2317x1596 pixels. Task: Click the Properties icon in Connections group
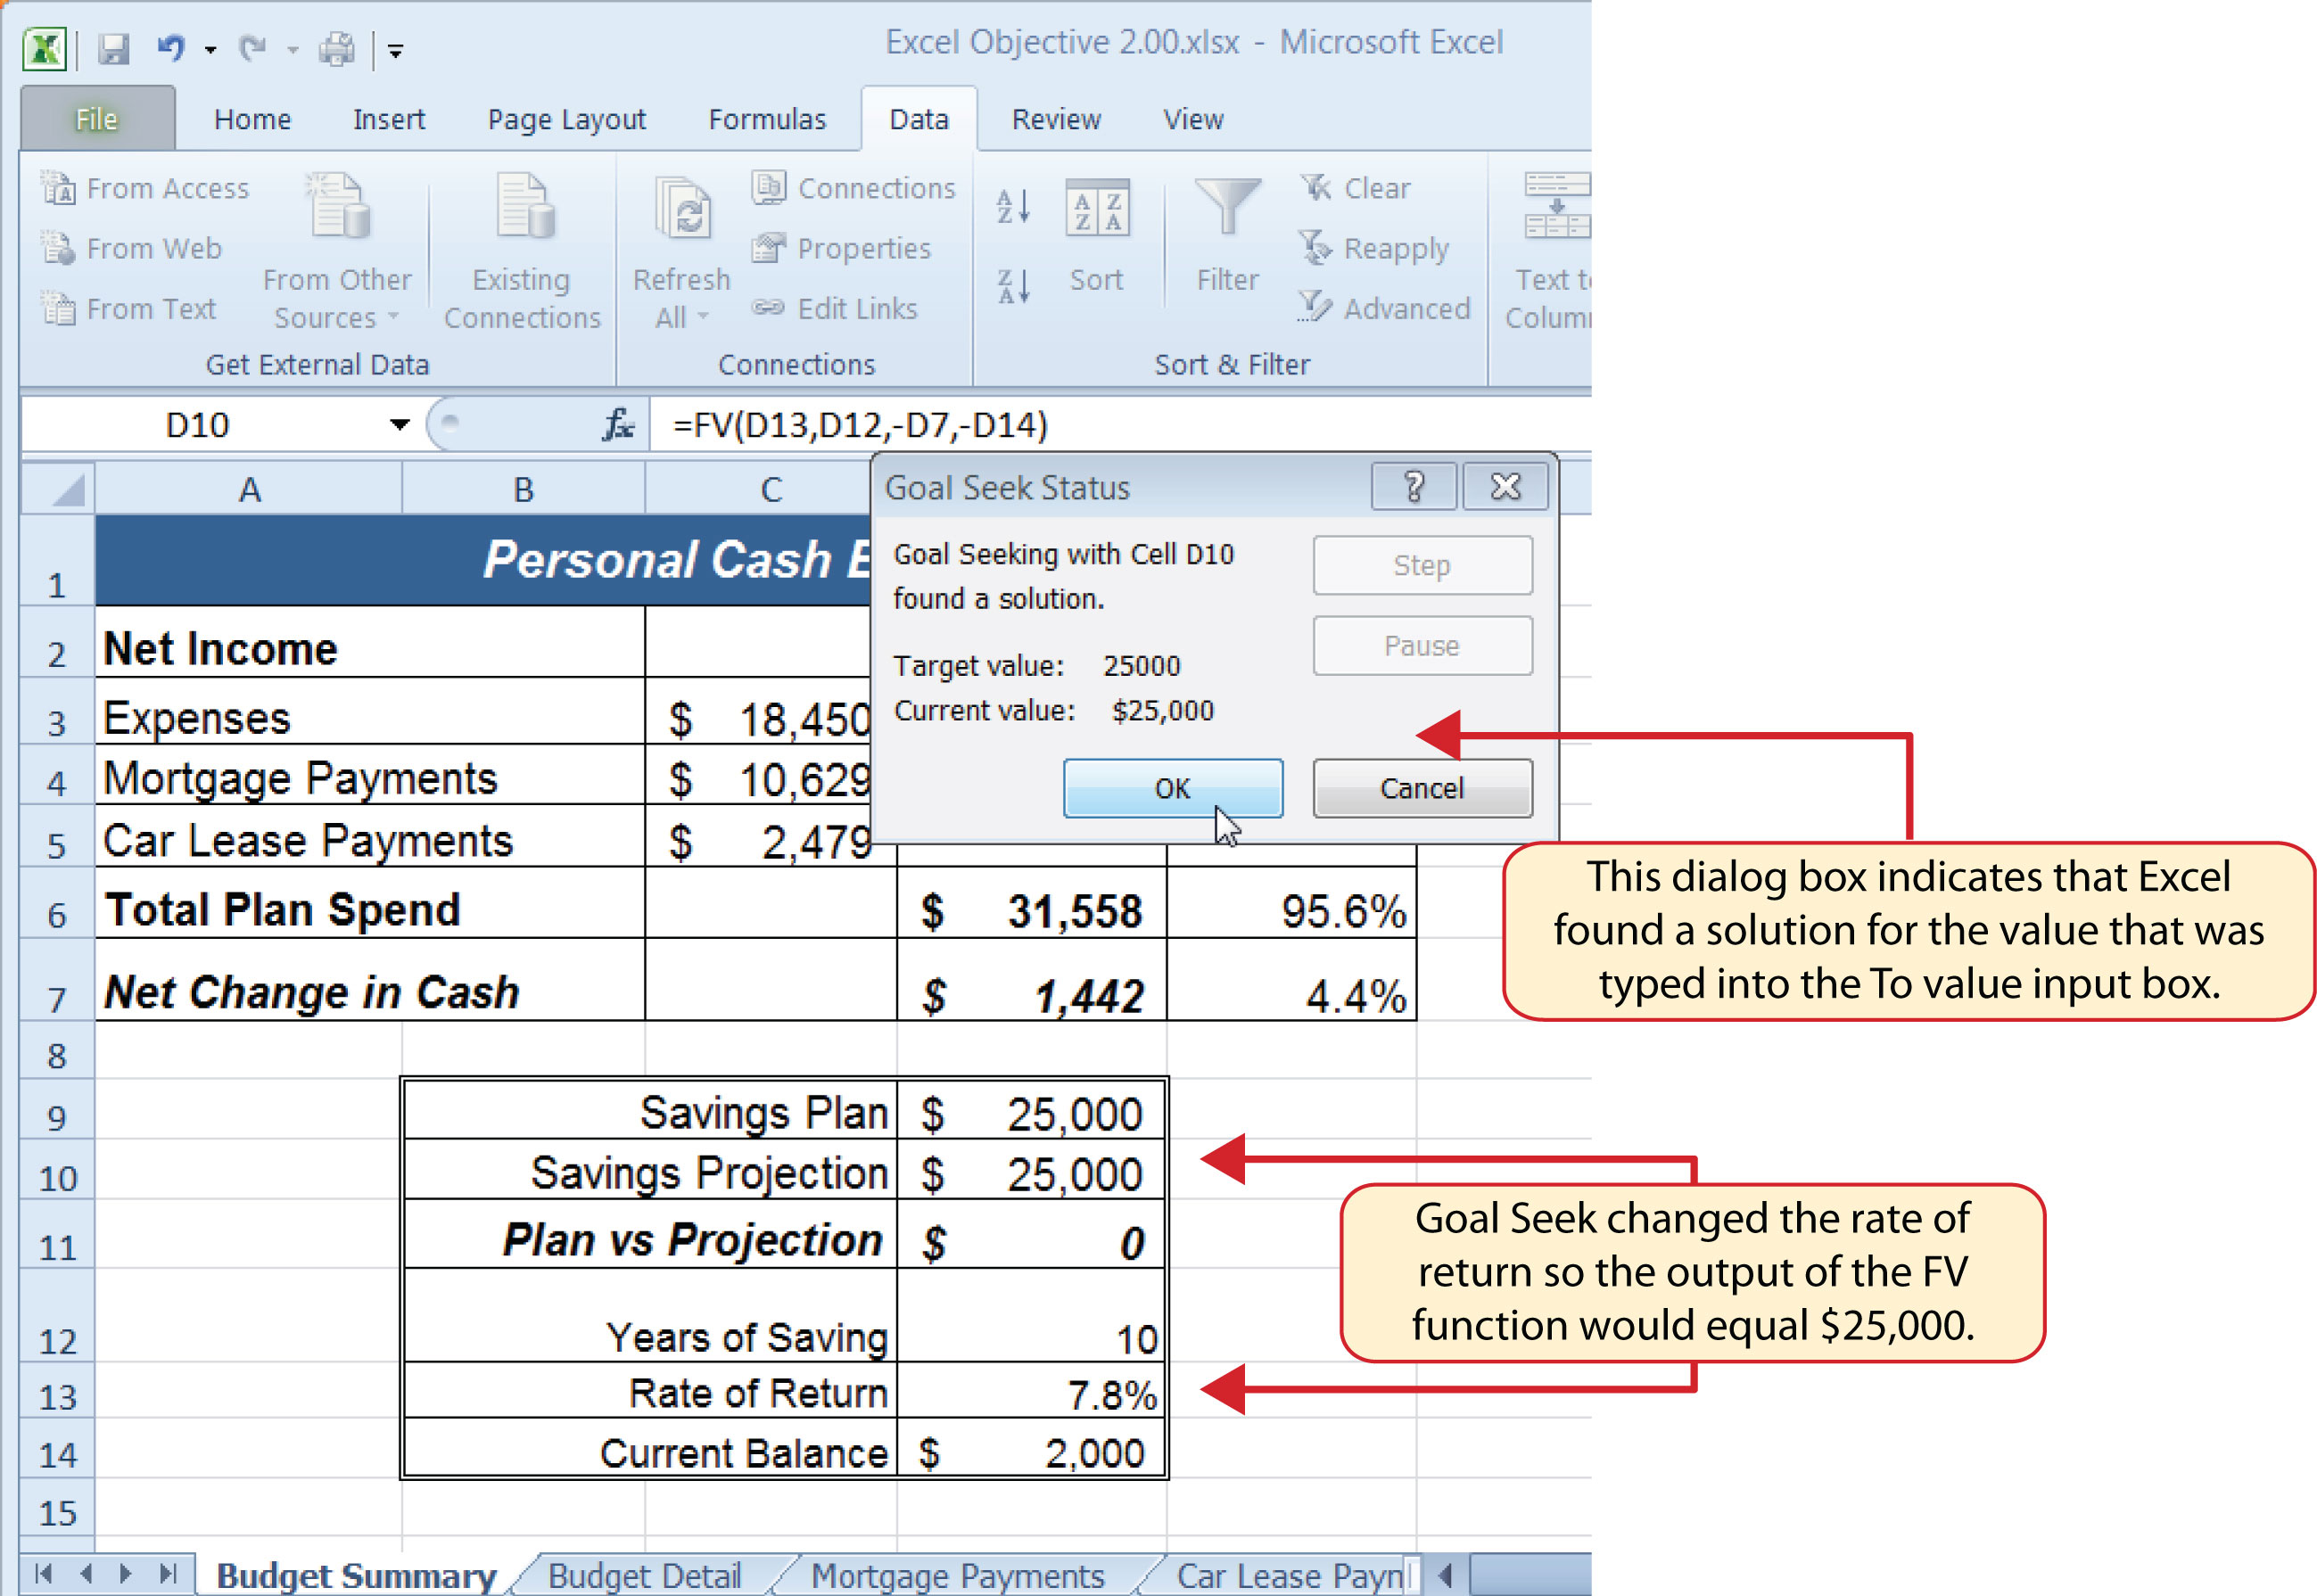(x=768, y=247)
